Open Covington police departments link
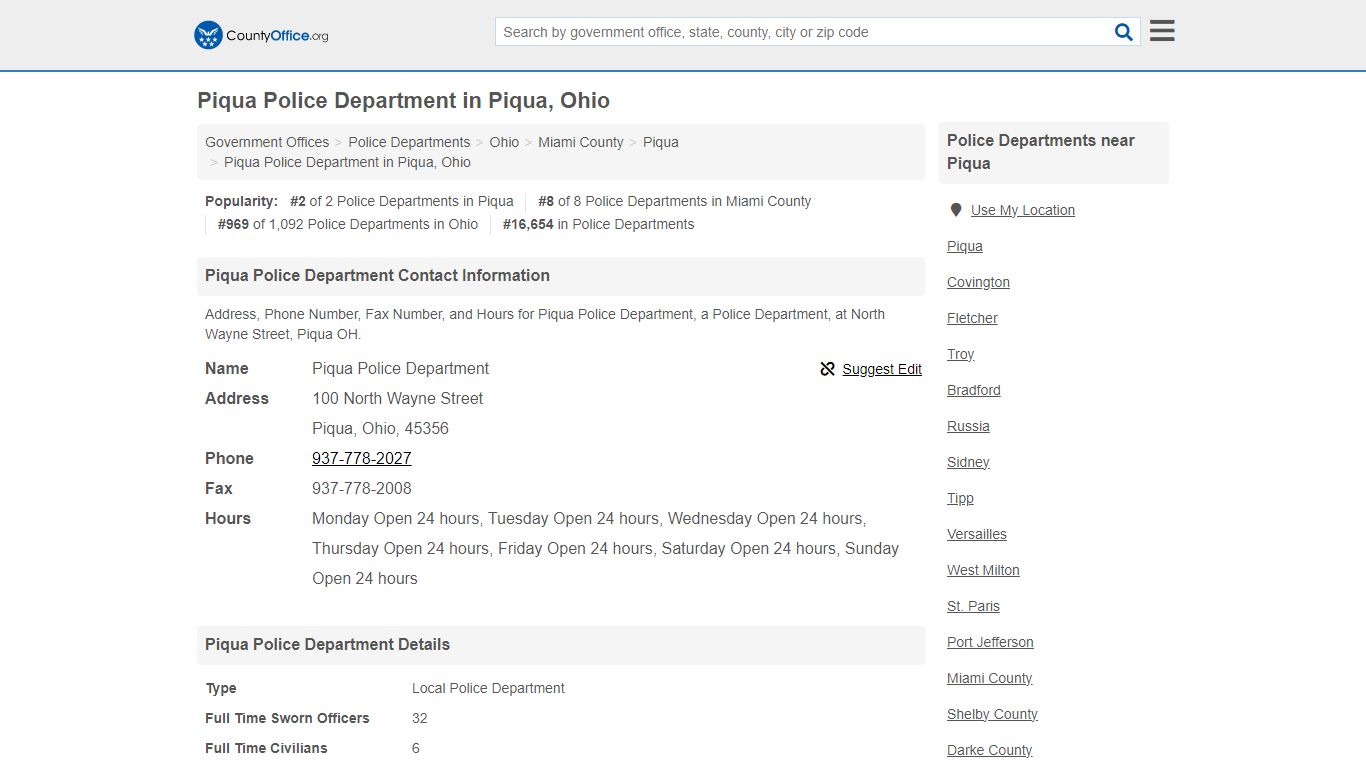This screenshot has height=768, width=1366. [x=978, y=282]
